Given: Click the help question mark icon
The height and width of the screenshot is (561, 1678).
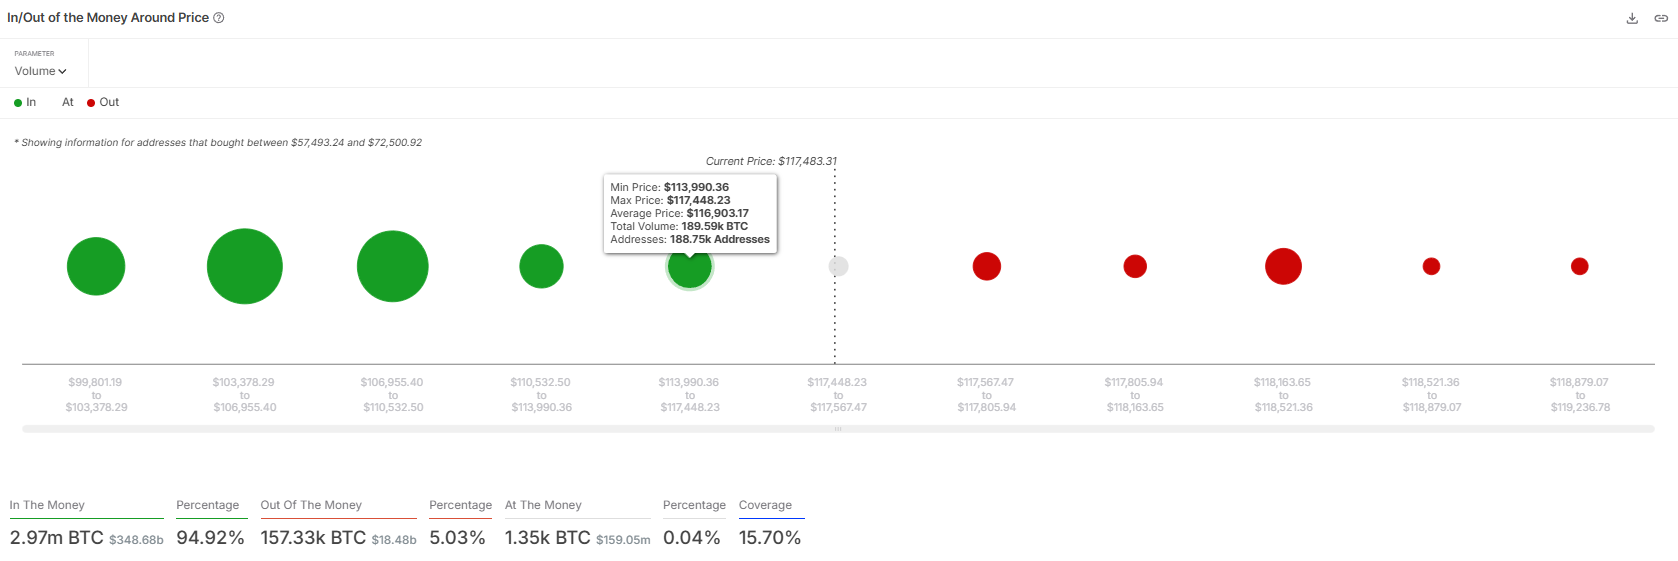Looking at the screenshot, I should [219, 18].
